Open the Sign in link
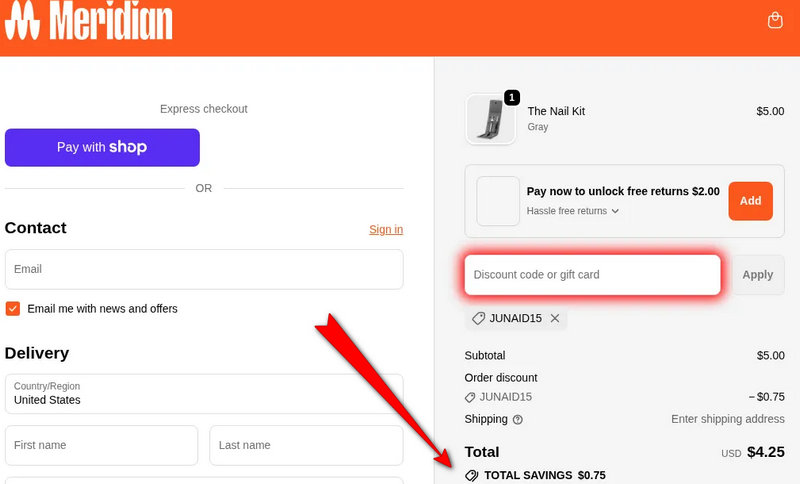Viewport: 800px width, 484px height. [386, 229]
